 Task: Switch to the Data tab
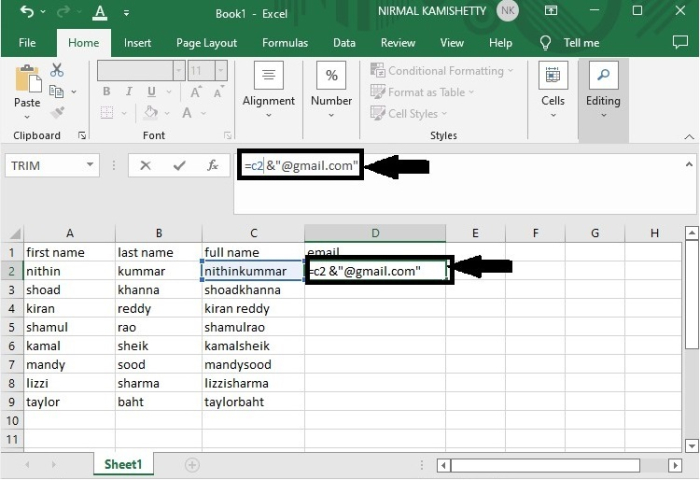(x=344, y=43)
